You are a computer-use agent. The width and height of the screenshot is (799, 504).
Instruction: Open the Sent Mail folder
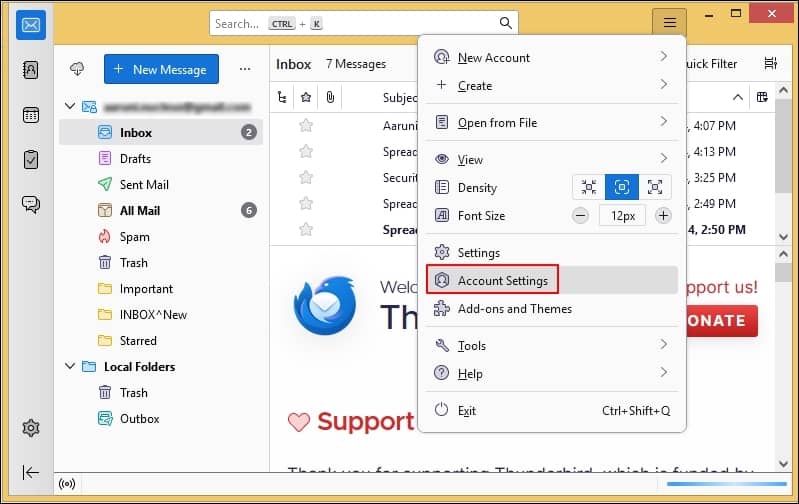161,184
